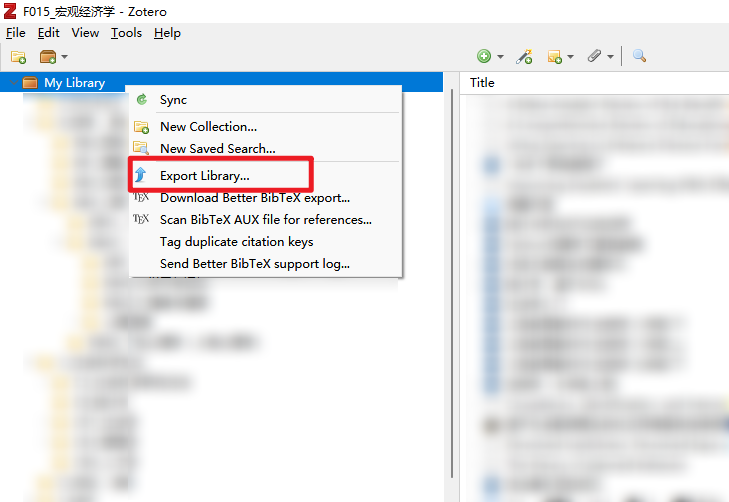Image resolution: width=729 pixels, height=502 pixels.
Task: Open the File menu
Action: pos(15,33)
